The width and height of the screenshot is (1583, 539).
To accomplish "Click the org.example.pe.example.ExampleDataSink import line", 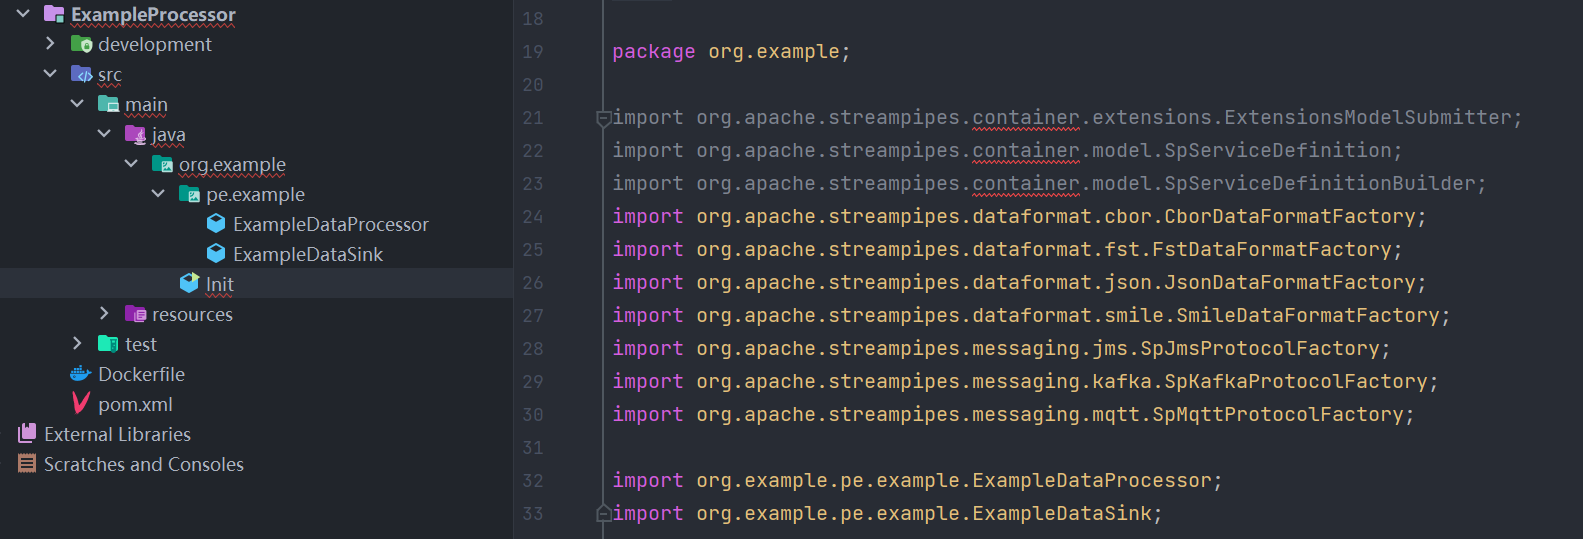I will [887, 514].
